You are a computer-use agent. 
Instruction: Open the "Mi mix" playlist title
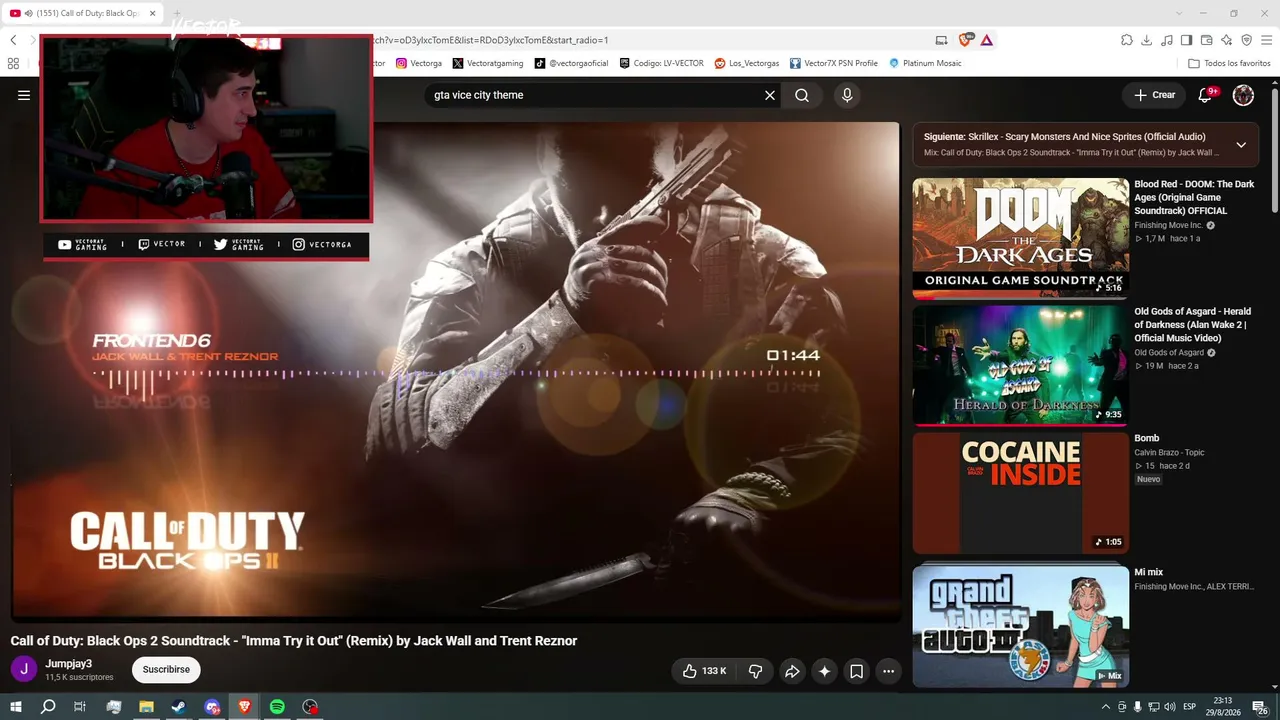[x=1149, y=572]
